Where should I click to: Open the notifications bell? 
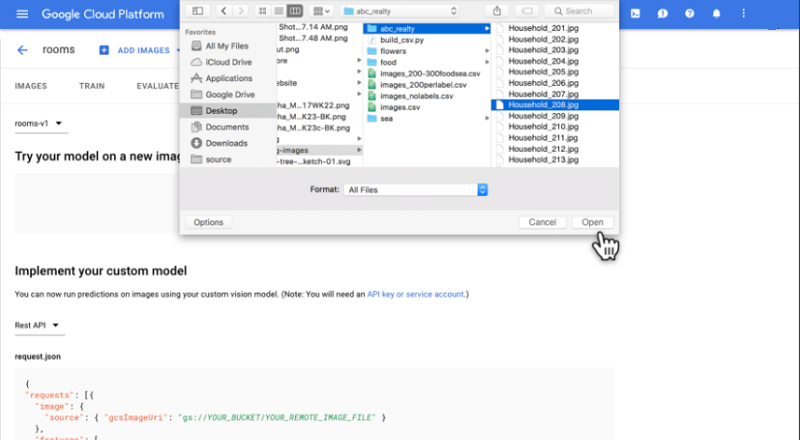(x=716, y=15)
